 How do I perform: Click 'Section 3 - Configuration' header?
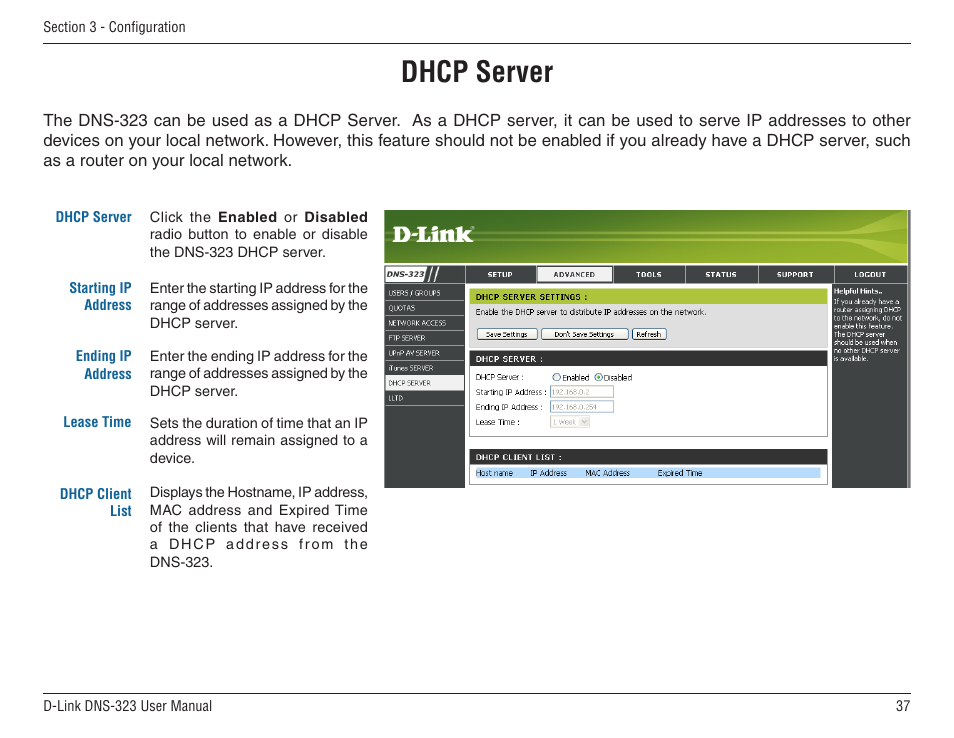click(x=114, y=27)
